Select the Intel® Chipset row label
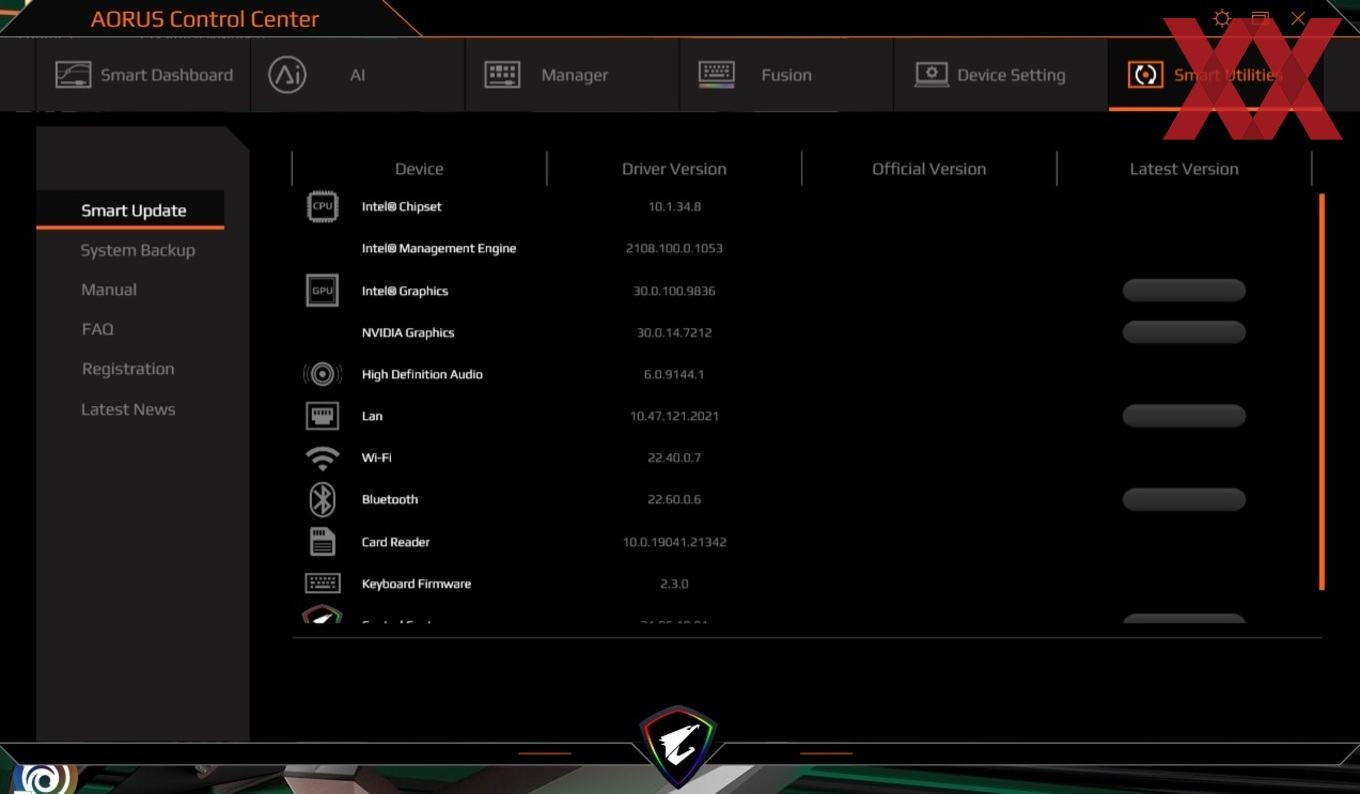Image resolution: width=1360 pixels, height=794 pixels. coord(401,207)
